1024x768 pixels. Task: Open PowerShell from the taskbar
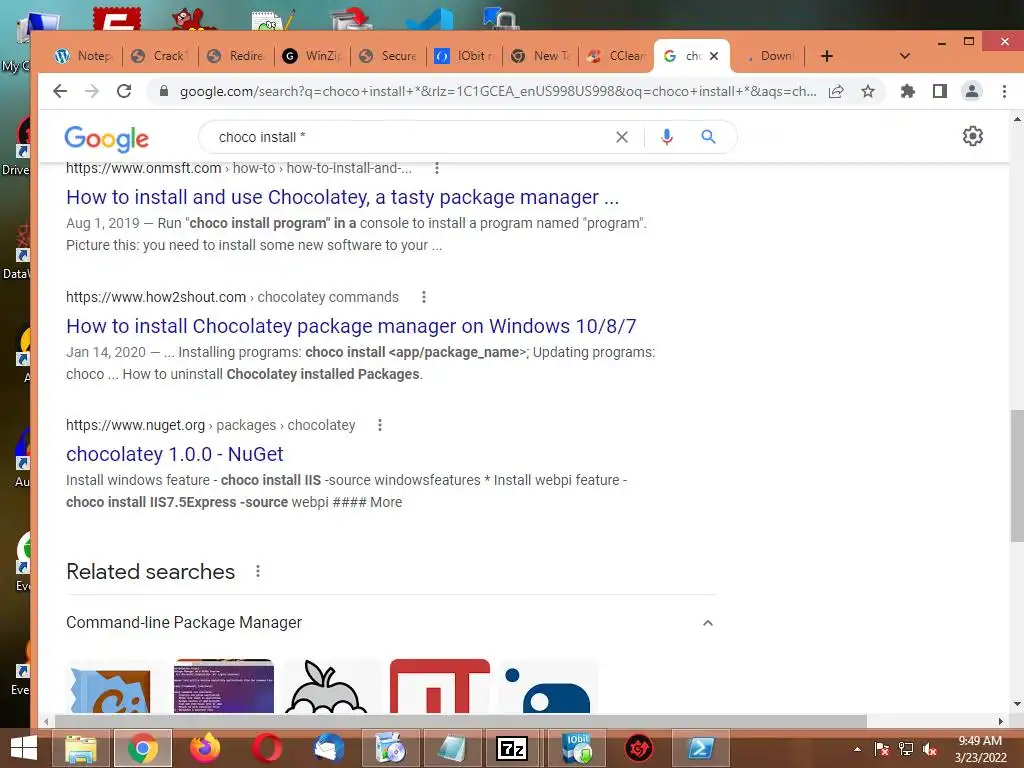pyautogui.click(x=700, y=749)
